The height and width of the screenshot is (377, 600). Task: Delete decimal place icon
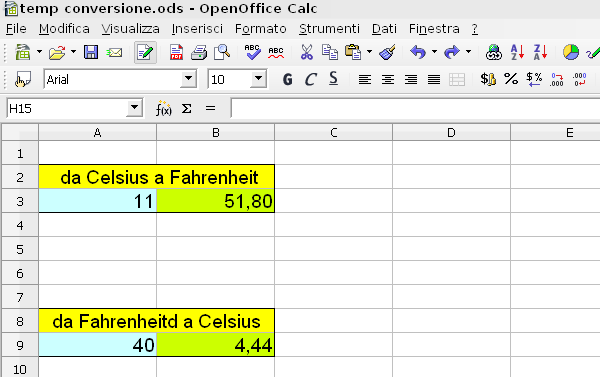(580, 79)
